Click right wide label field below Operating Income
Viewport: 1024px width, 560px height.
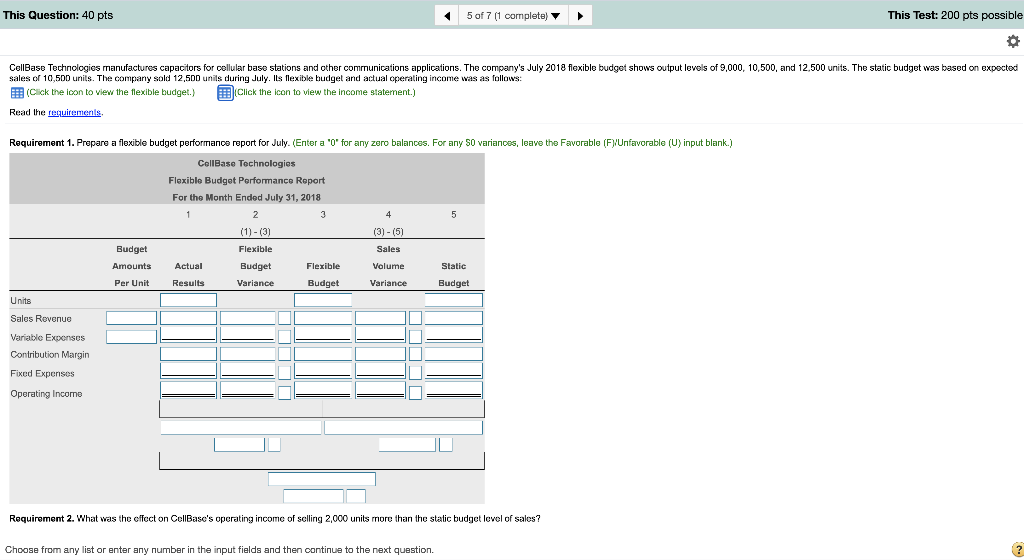pyautogui.click(x=403, y=428)
